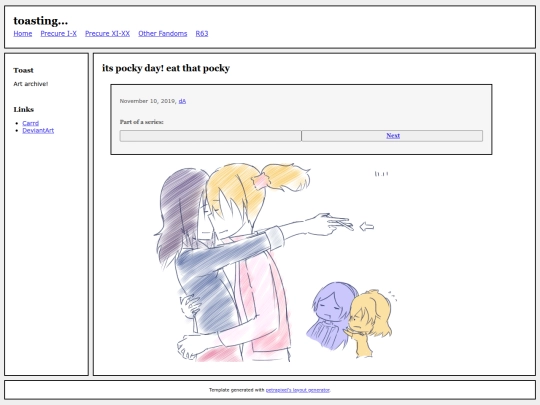Follow the dA source link beside the date

tap(182, 101)
